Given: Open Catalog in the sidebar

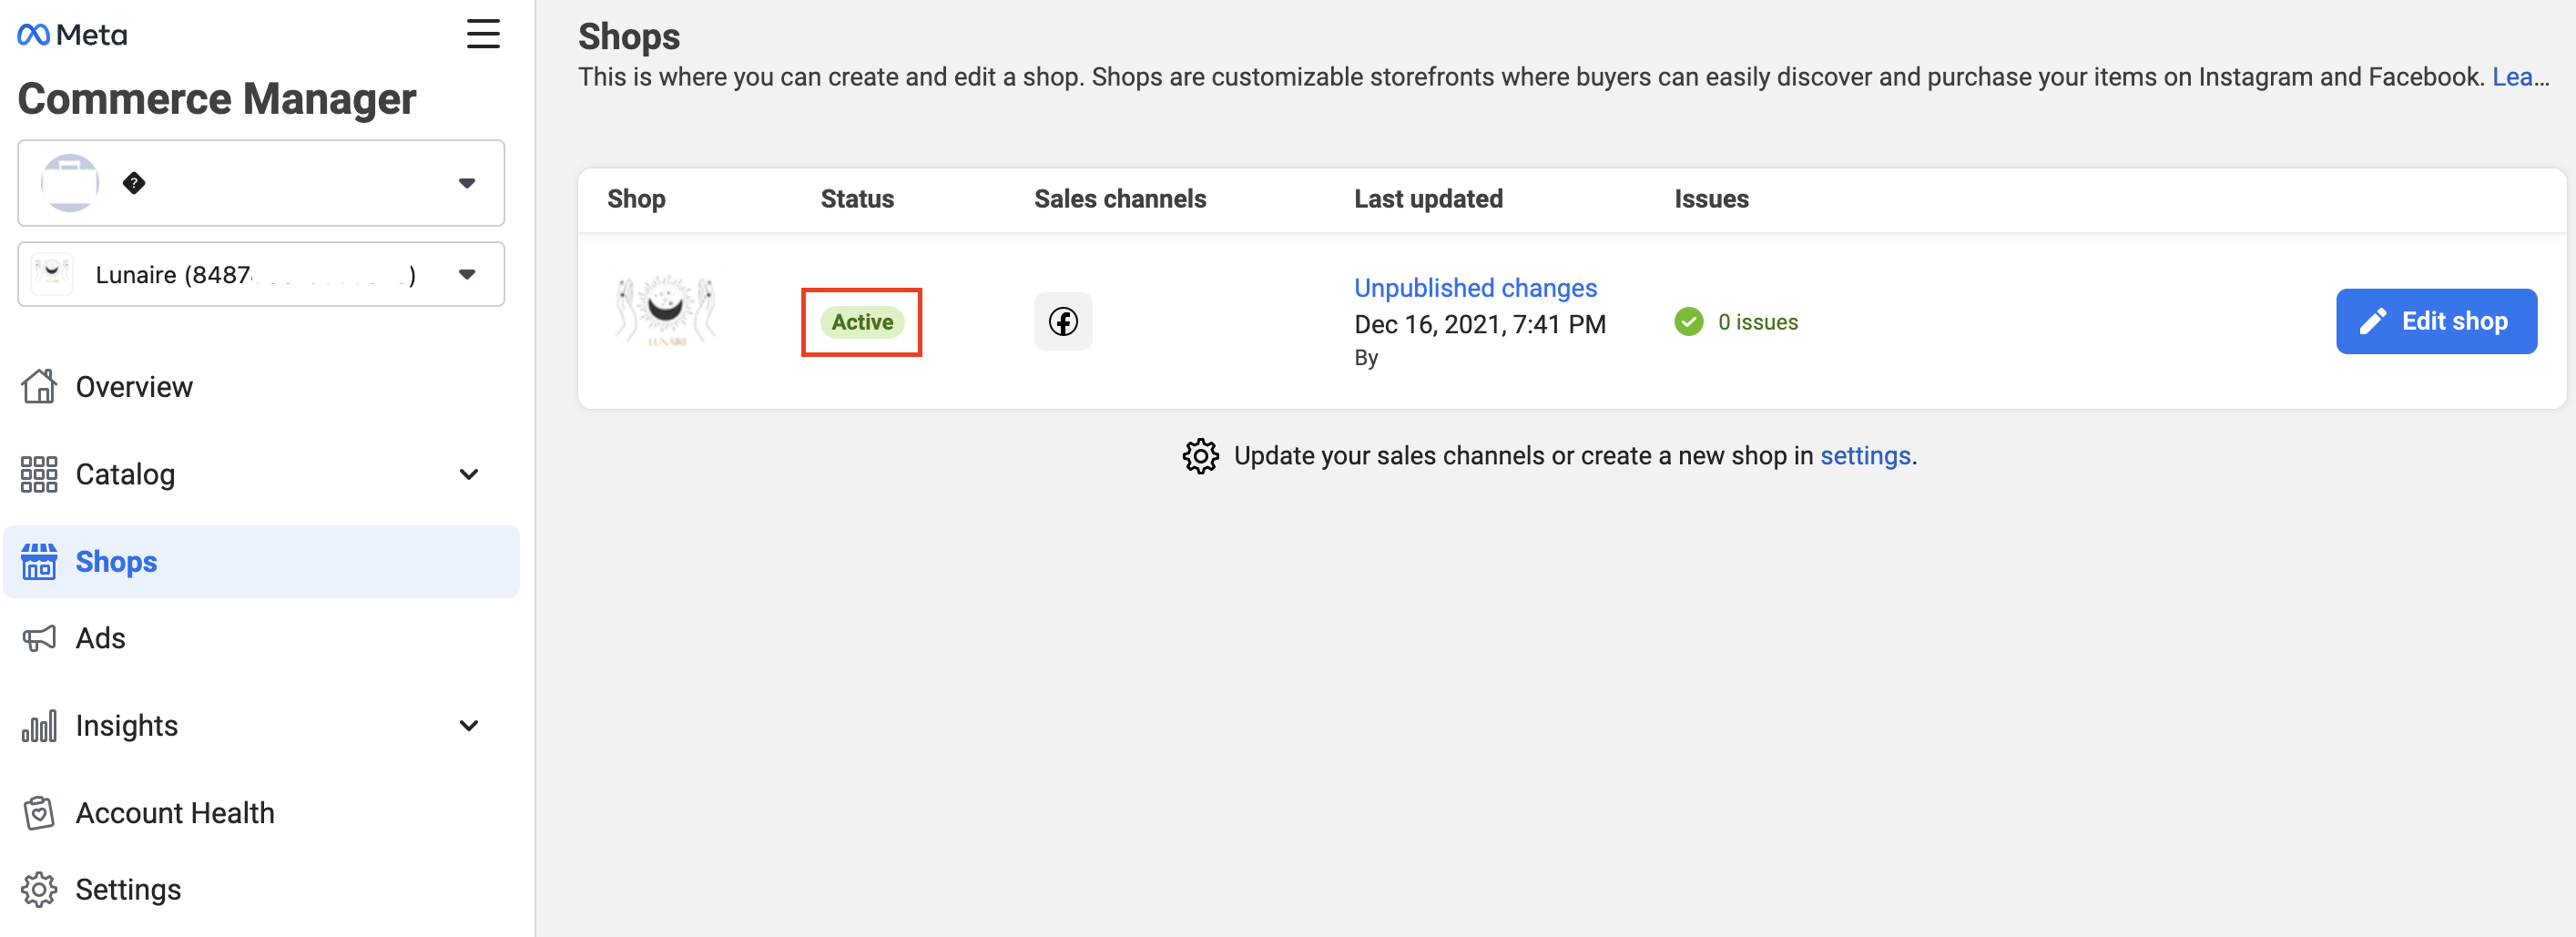Looking at the screenshot, I should pyautogui.click(x=261, y=474).
